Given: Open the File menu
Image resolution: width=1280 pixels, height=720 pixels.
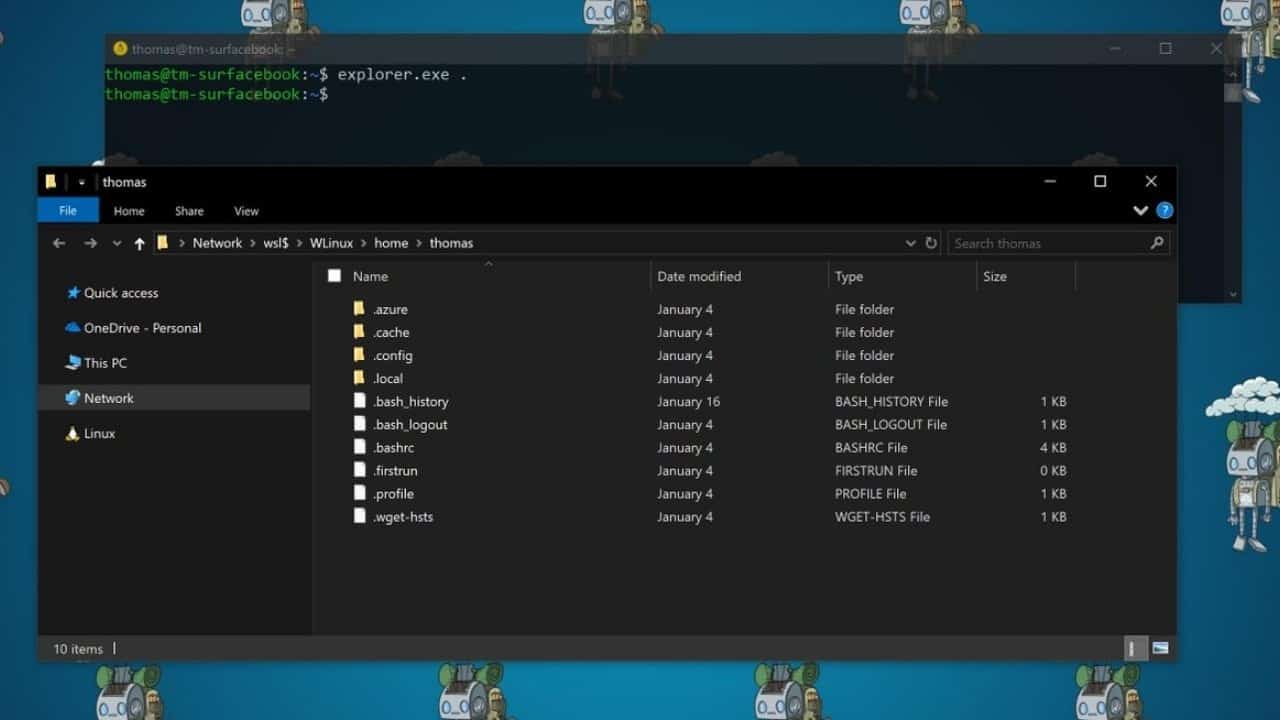Looking at the screenshot, I should 67,210.
